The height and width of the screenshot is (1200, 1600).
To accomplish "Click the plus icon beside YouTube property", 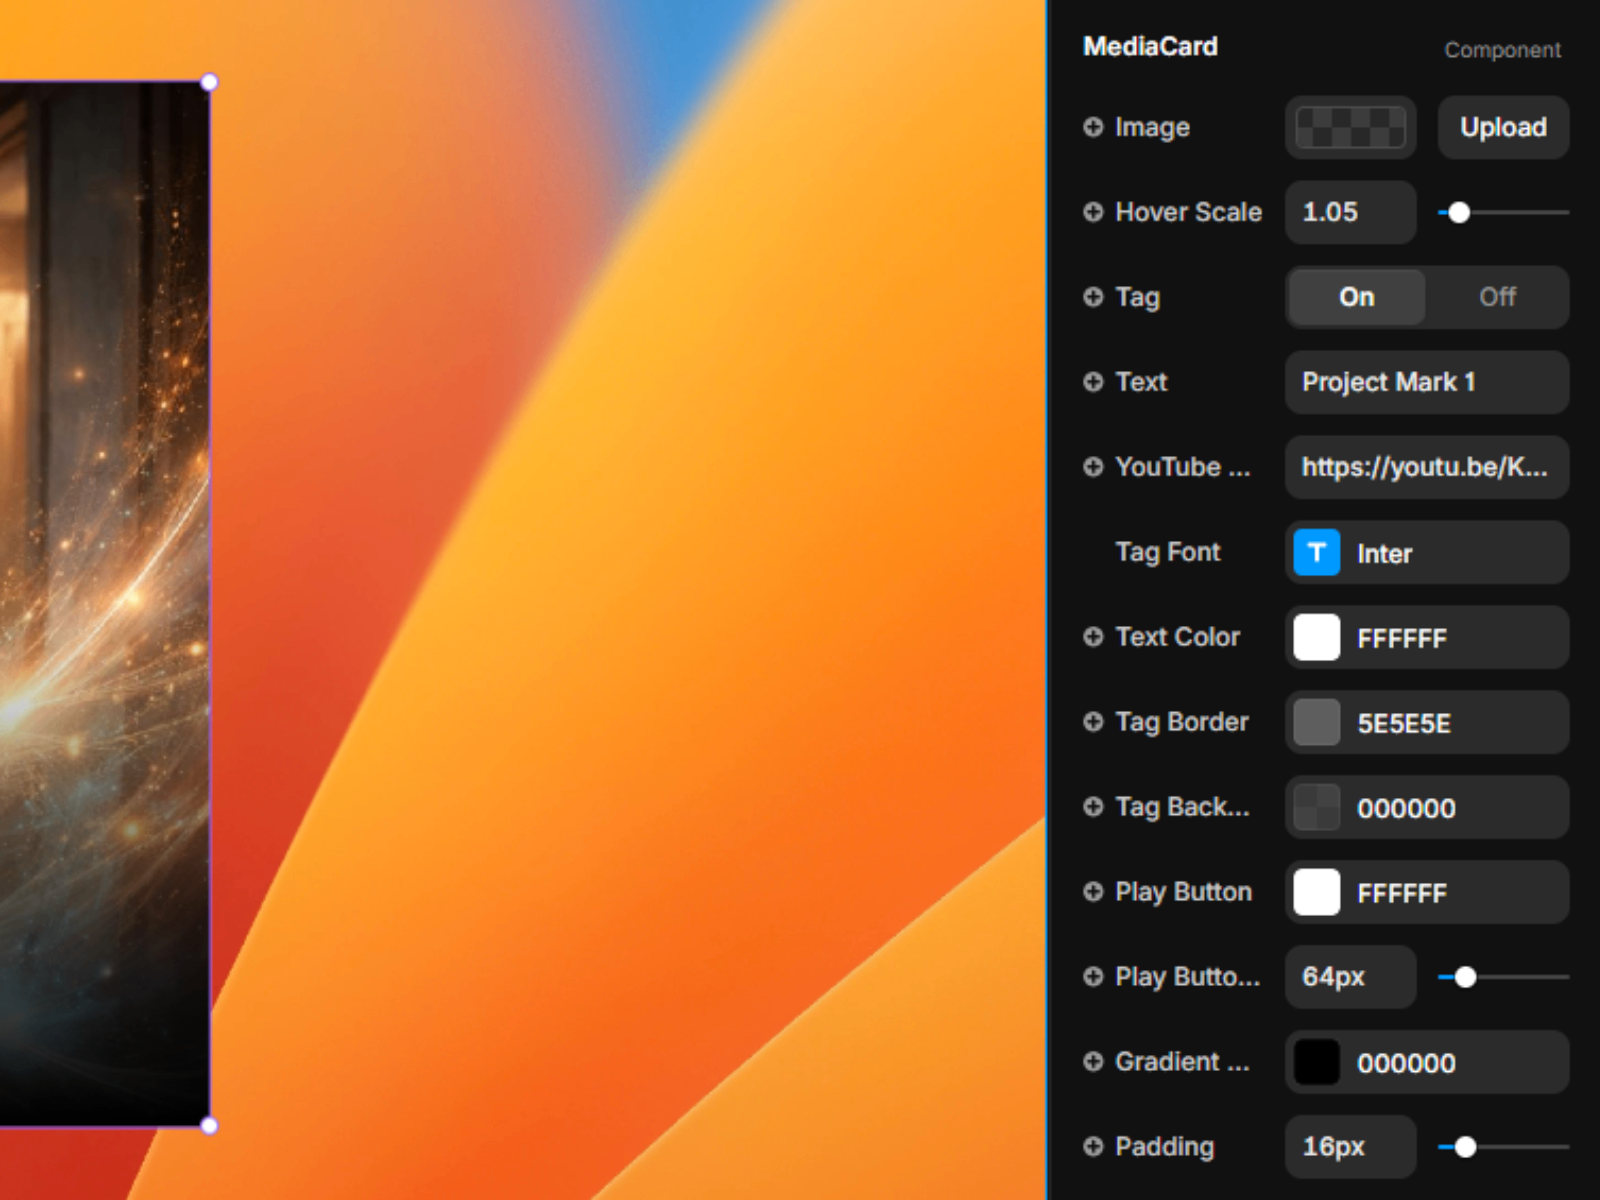I will (x=1093, y=467).
